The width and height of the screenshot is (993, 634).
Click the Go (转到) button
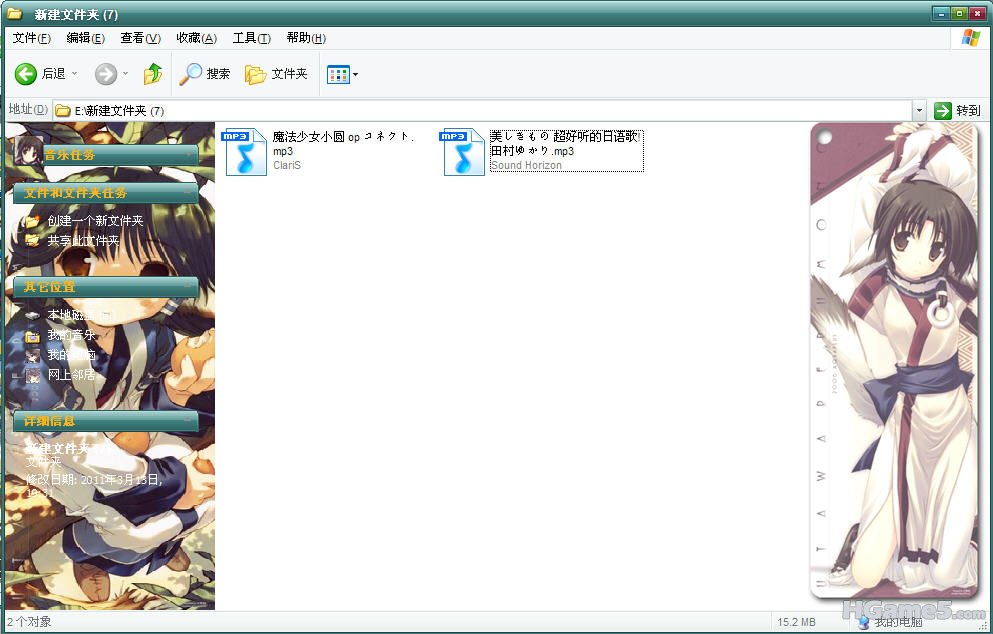[958, 111]
